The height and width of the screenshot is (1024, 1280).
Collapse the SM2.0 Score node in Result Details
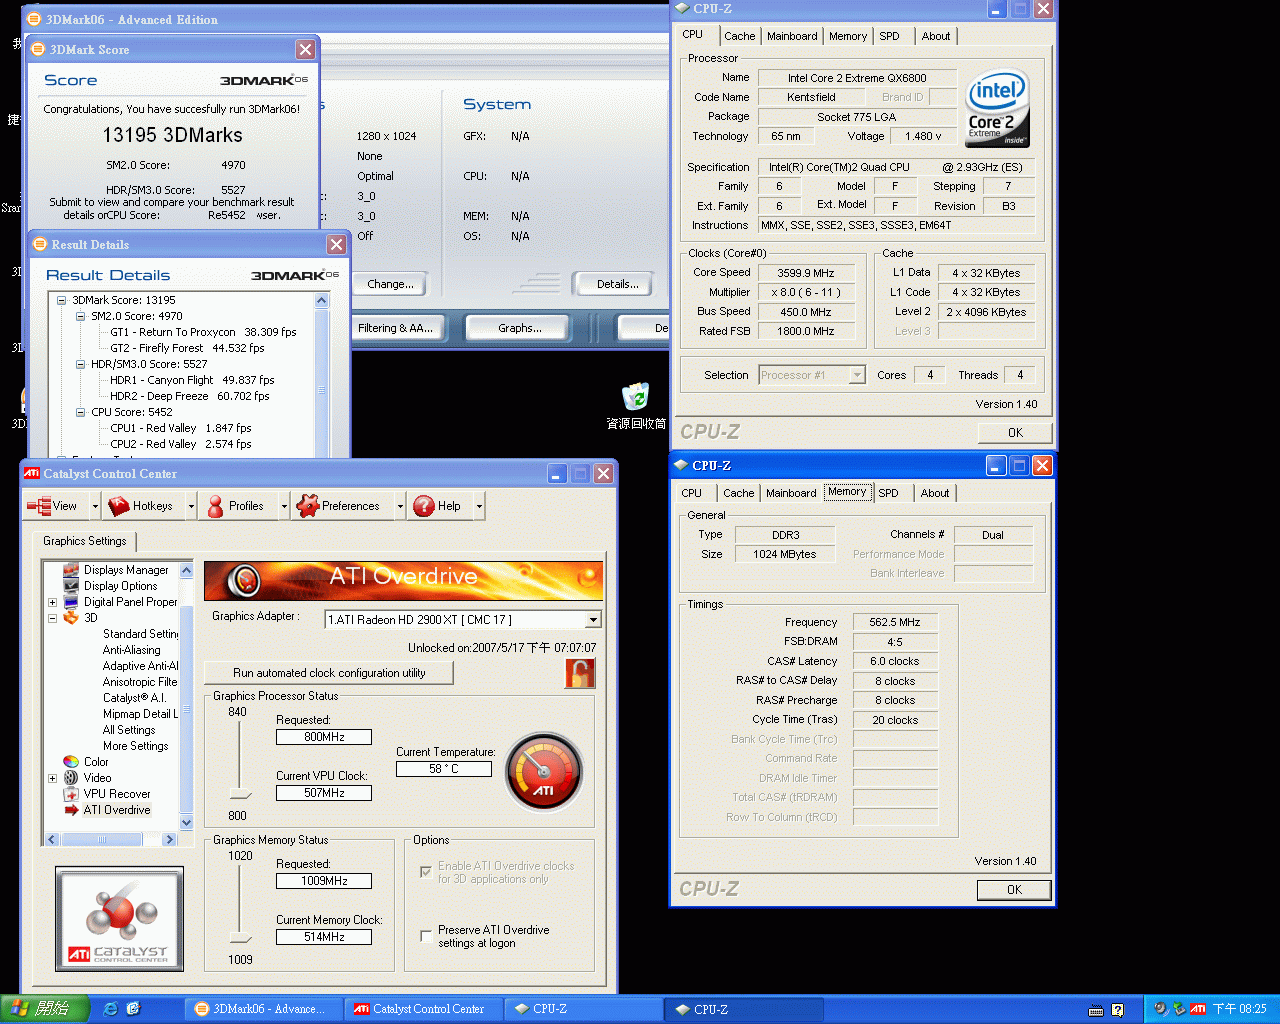(x=81, y=316)
